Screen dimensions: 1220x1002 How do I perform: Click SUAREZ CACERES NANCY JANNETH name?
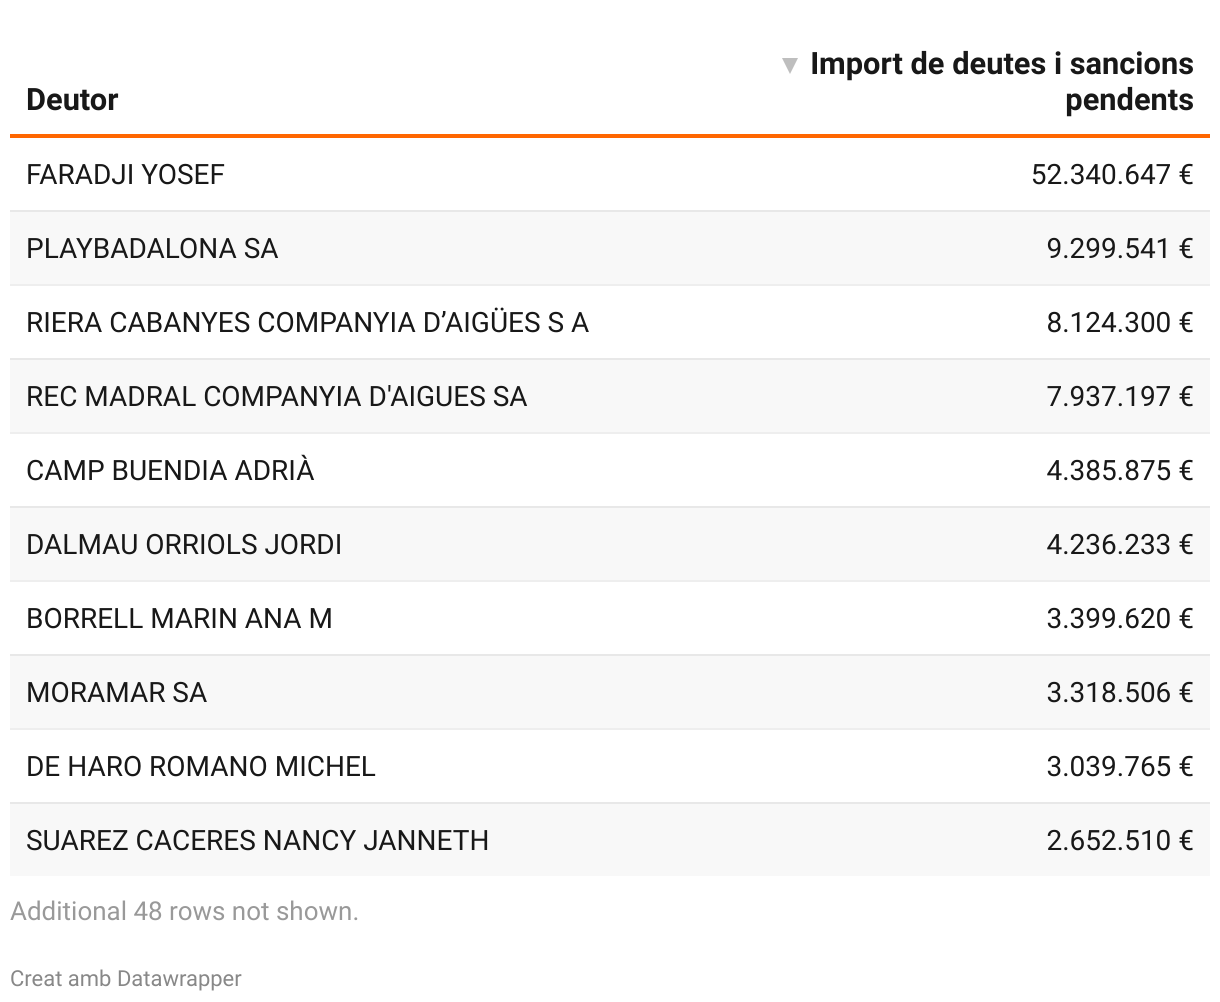tap(257, 840)
